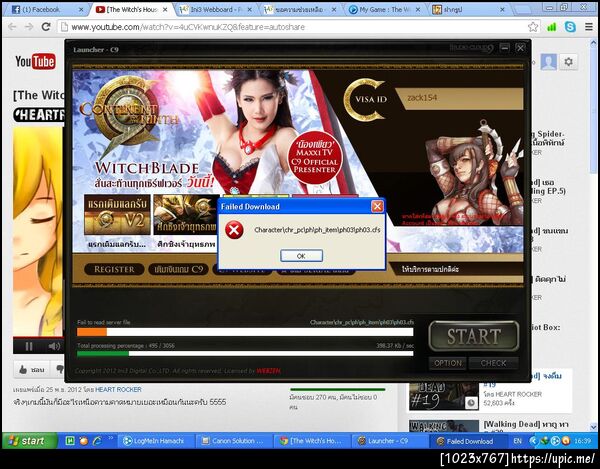Click the green bars extension icon
The height and width of the screenshot is (469, 600).
point(551,27)
